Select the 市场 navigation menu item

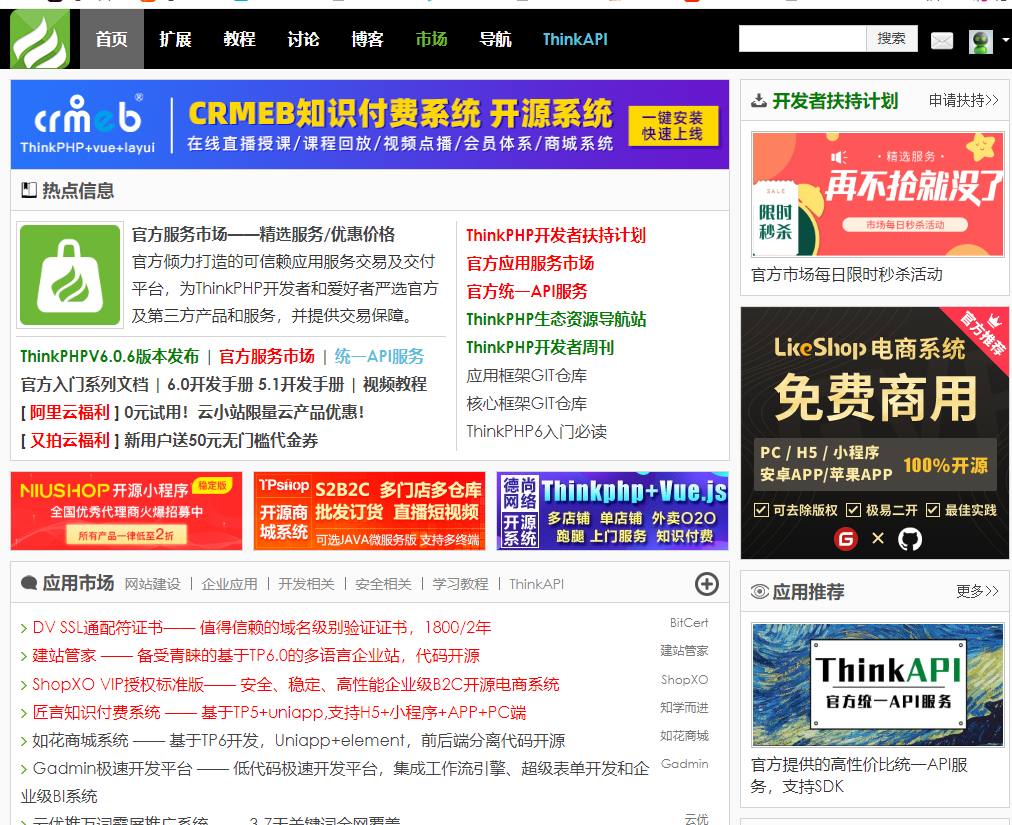[x=432, y=39]
